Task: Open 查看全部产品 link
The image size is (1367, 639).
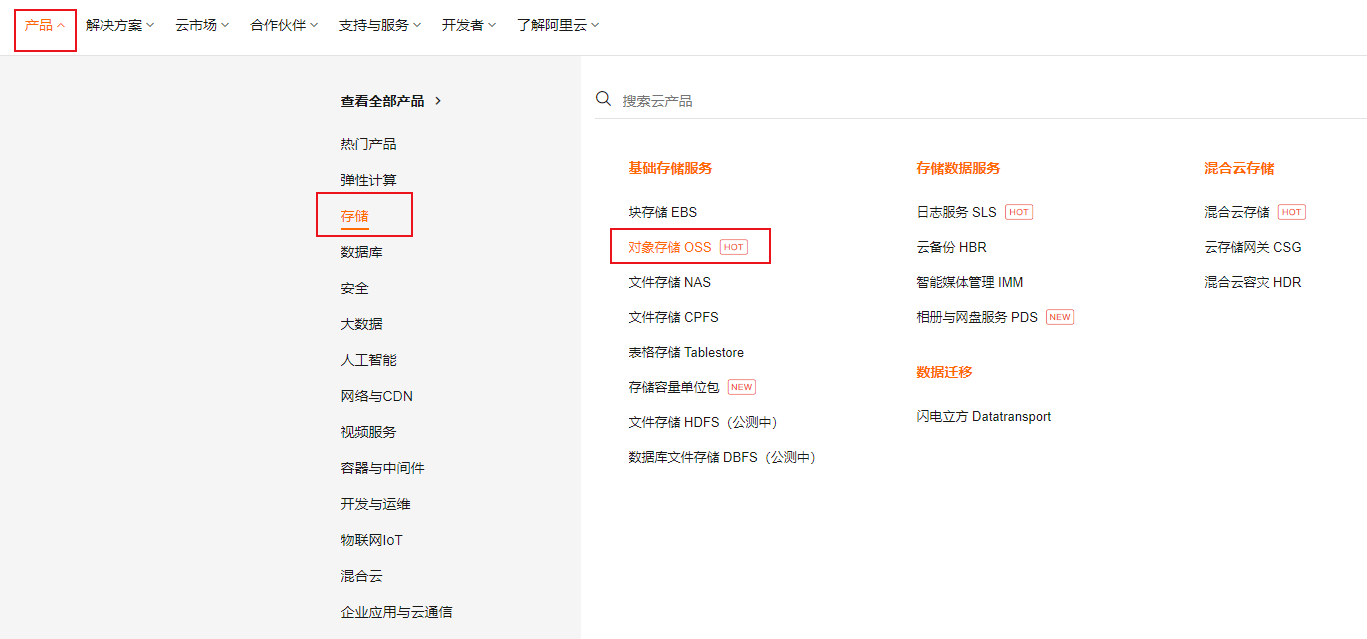Action: (382, 101)
